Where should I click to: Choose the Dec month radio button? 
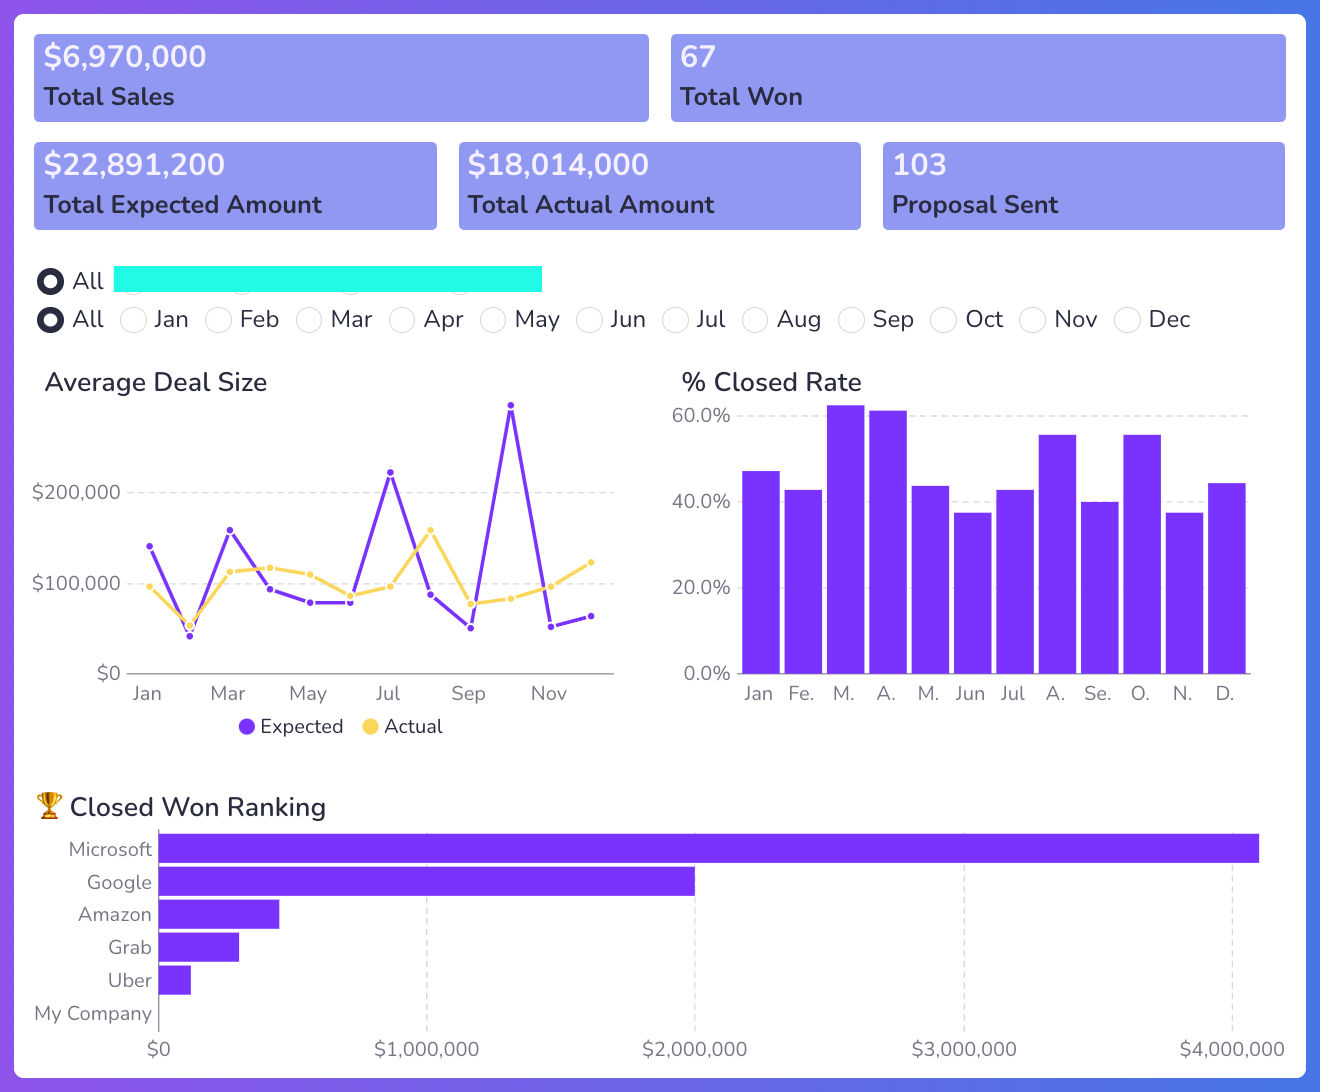click(1127, 320)
